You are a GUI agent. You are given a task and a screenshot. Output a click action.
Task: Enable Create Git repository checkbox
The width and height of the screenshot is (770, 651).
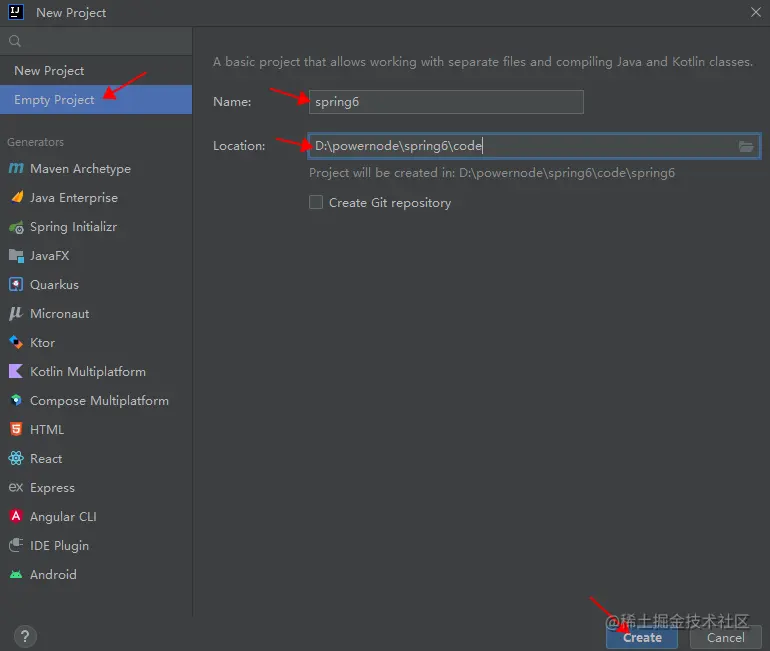click(x=316, y=202)
